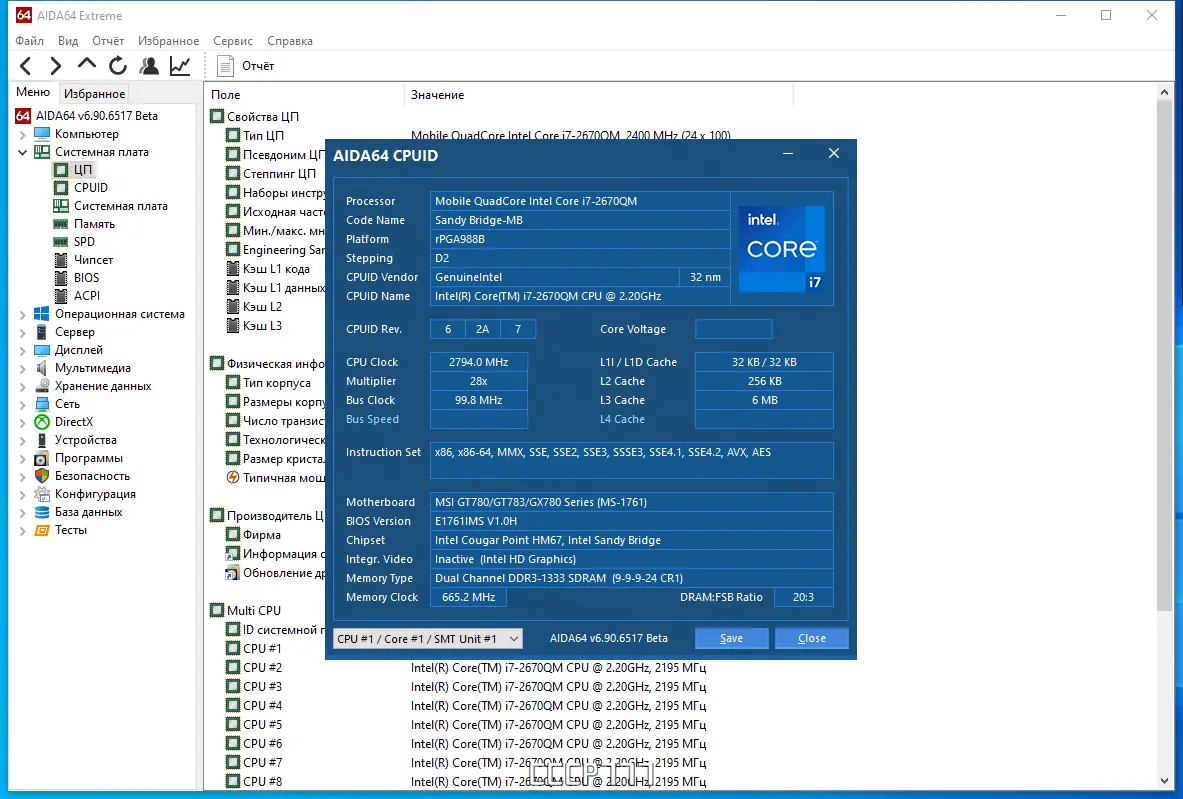Select the CPUID item in the tree

[x=90, y=188]
